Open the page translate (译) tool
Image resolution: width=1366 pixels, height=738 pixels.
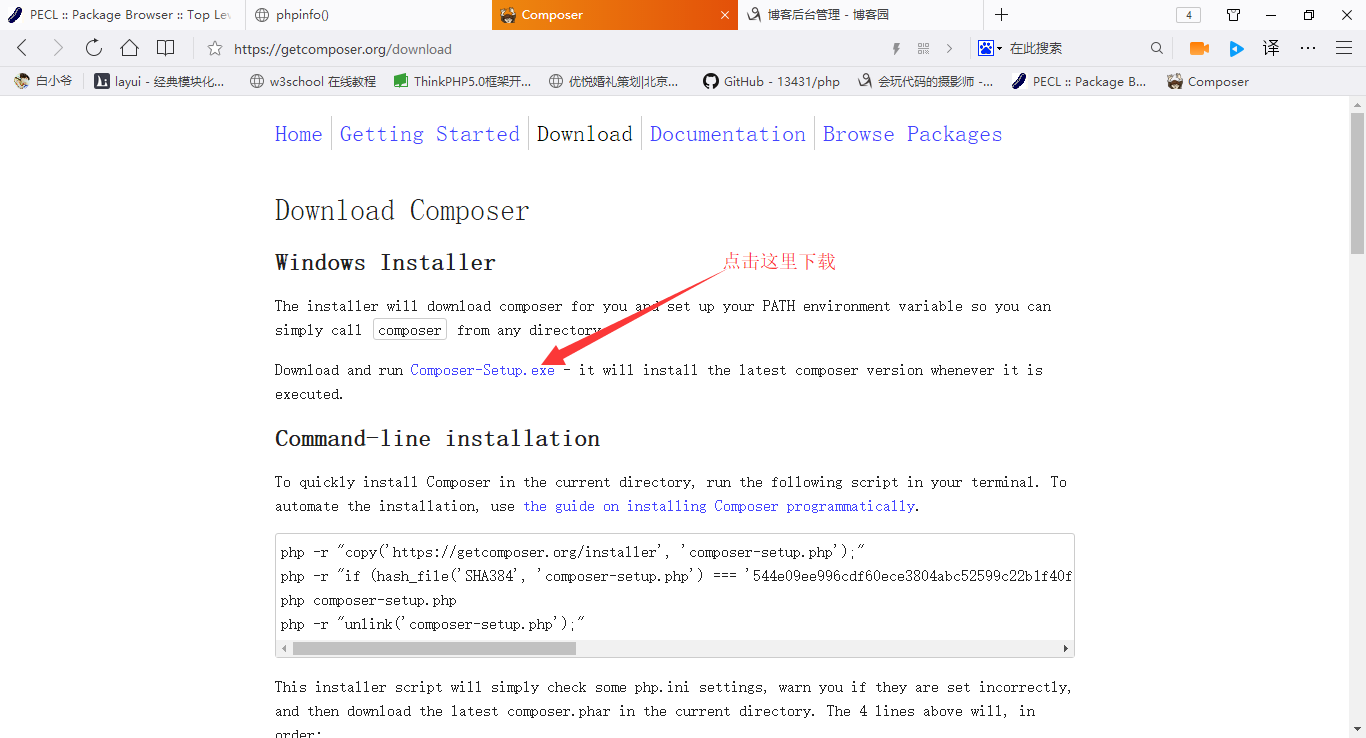(x=1271, y=48)
